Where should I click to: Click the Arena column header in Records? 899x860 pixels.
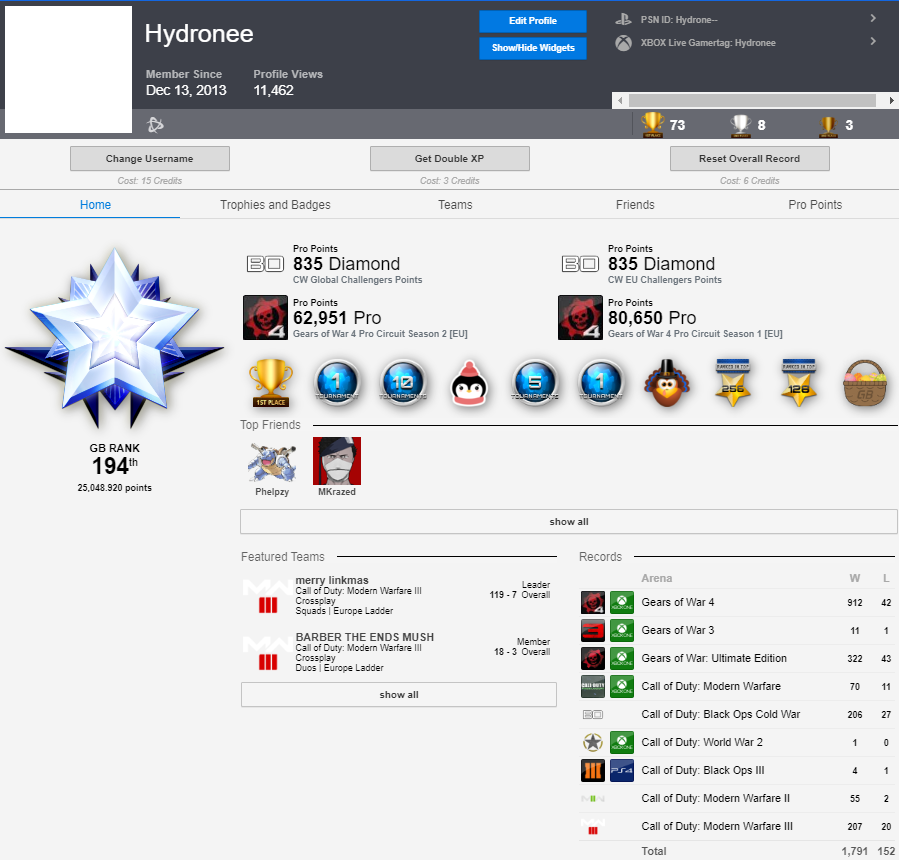656,578
